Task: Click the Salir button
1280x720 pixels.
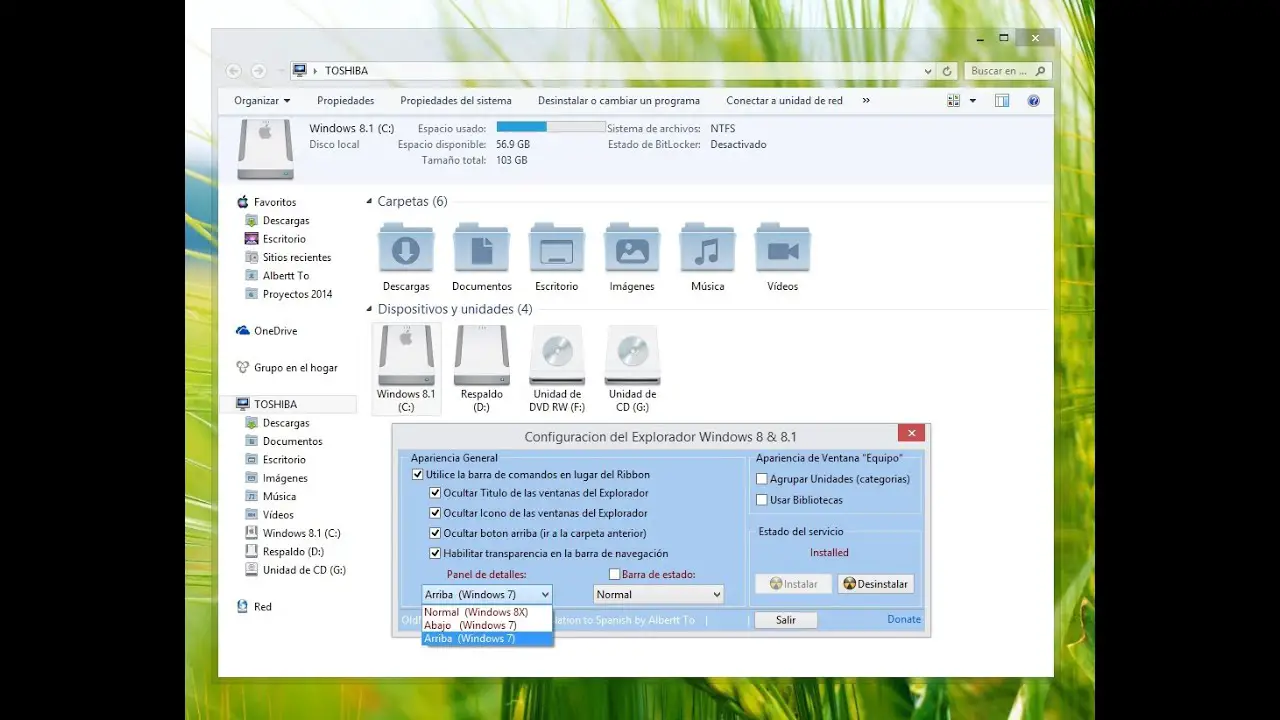Action: click(786, 620)
